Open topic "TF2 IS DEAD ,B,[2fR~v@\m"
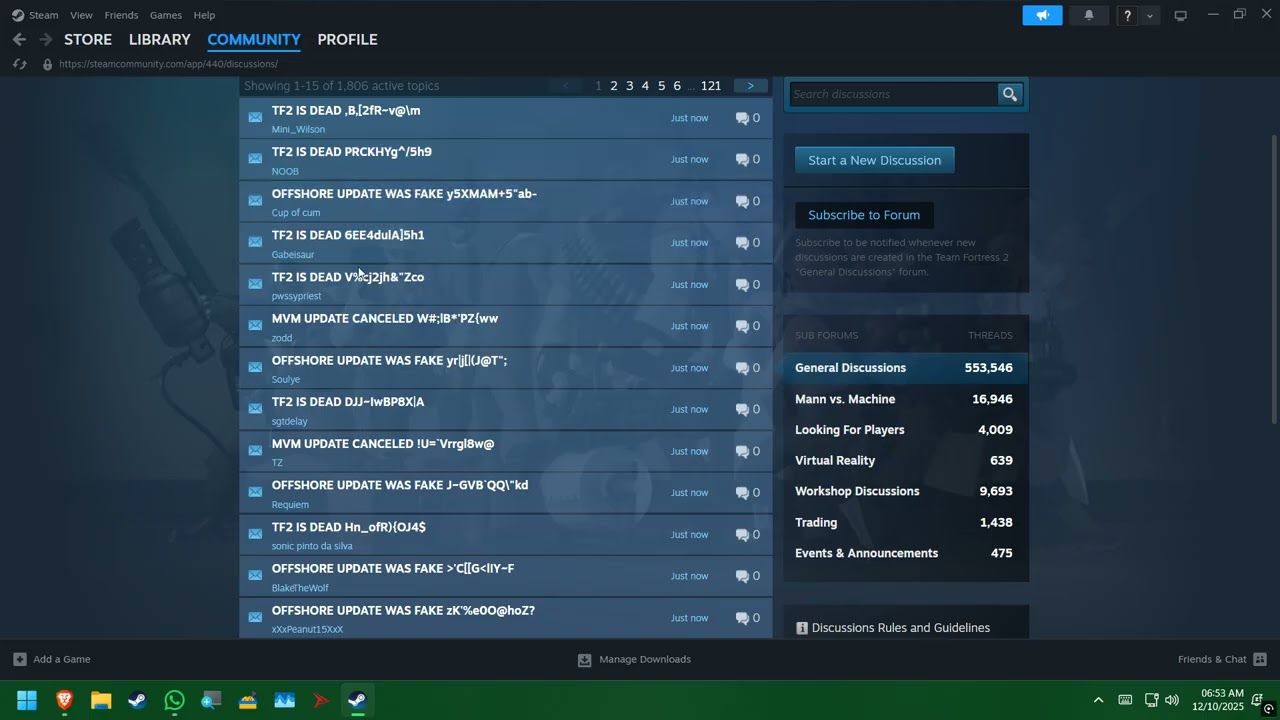 (346, 111)
